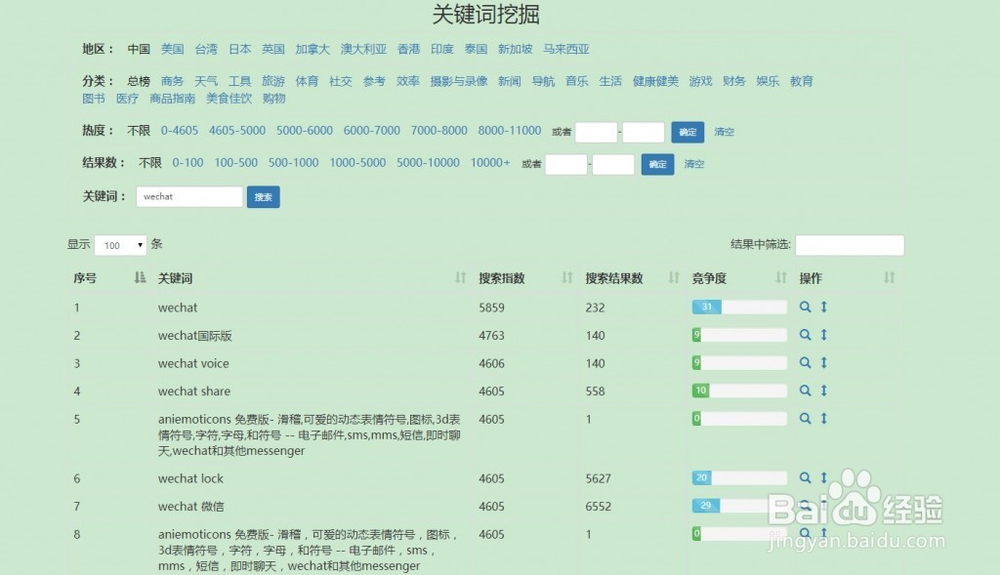Focus the 热度 maximum value input
Viewport: 1000px width, 575px height.
coord(643,132)
